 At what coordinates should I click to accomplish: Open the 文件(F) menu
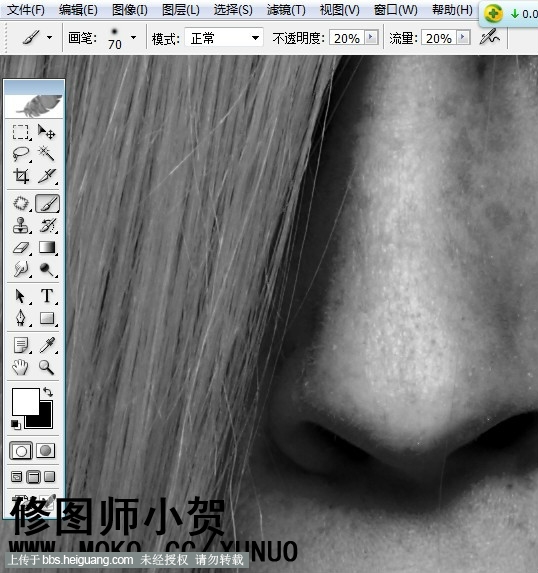[x=26, y=10]
